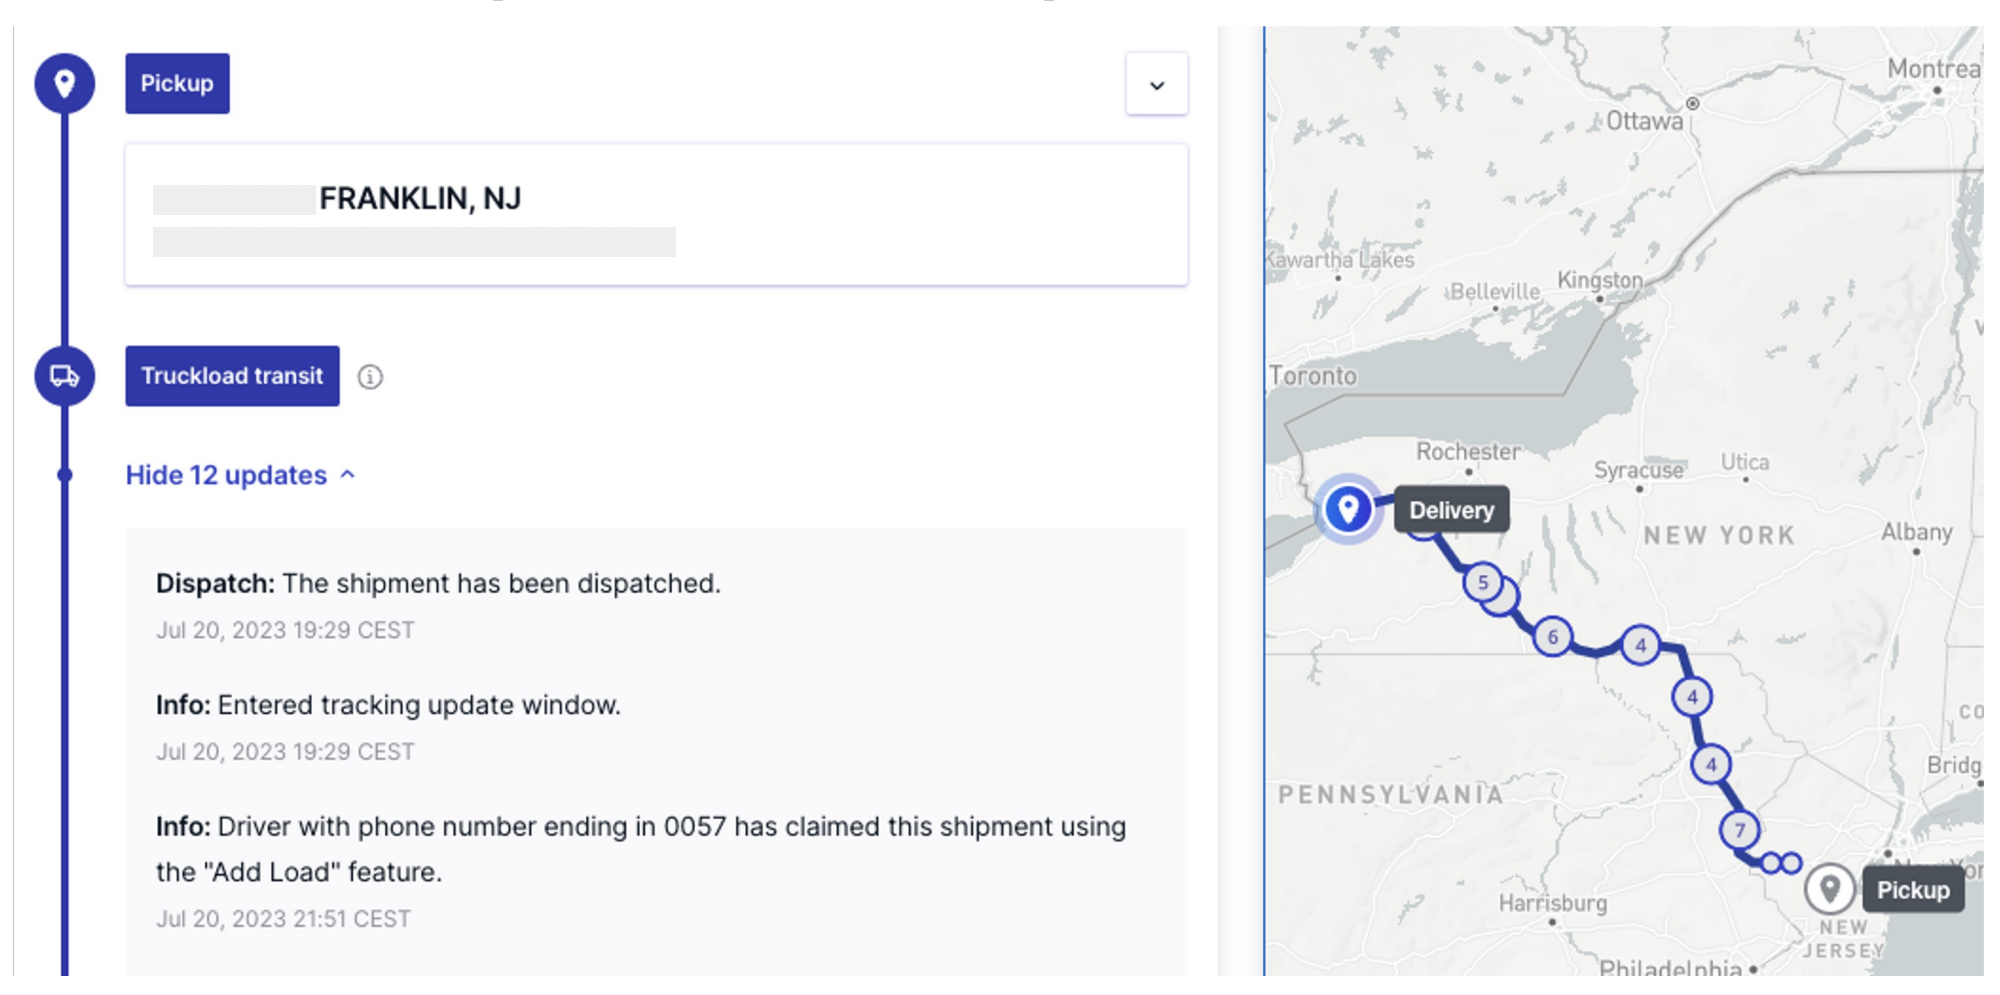Click the Delivery tooltip label on map
Screen dimensions: 2000x995
tap(1451, 510)
